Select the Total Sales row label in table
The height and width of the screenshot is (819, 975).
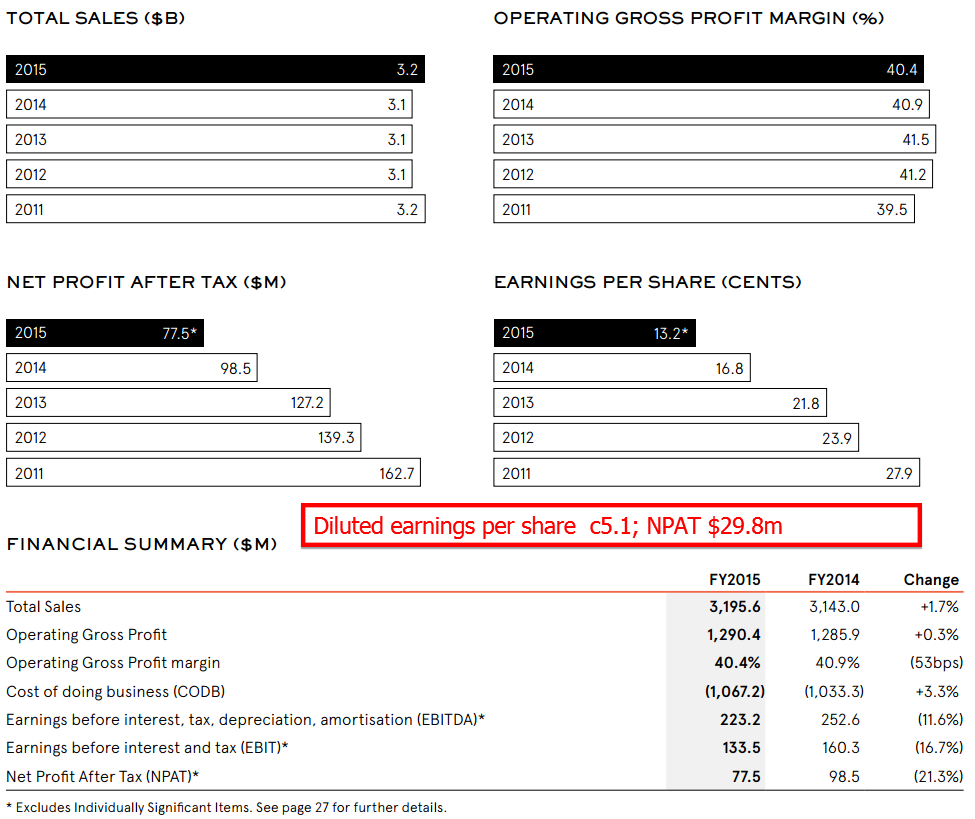[44, 607]
